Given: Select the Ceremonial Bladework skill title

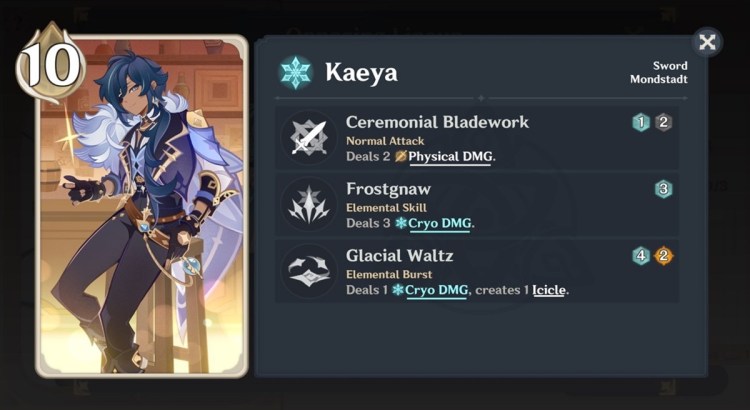Looking at the screenshot, I should point(437,122).
